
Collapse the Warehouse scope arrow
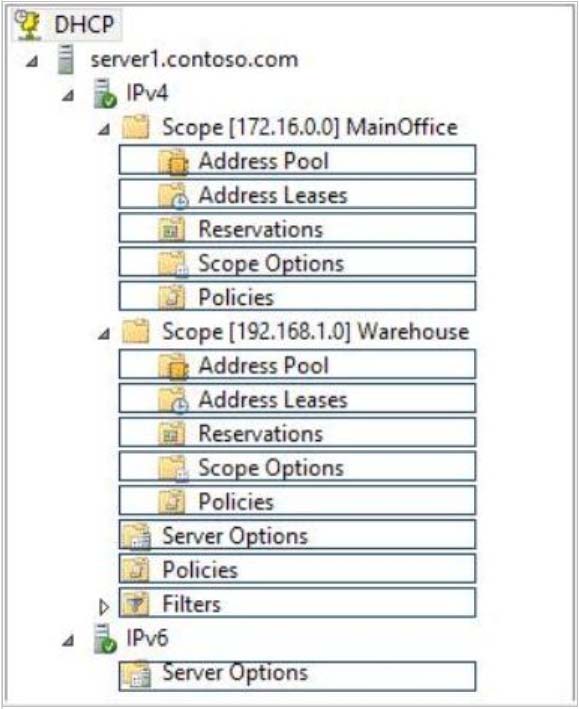(104, 334)
